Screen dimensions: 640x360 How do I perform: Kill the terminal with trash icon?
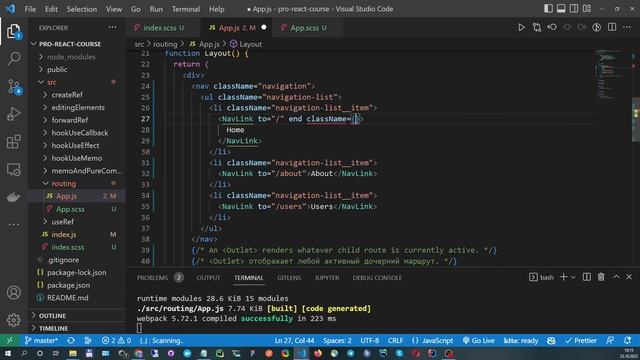point(601,277)
